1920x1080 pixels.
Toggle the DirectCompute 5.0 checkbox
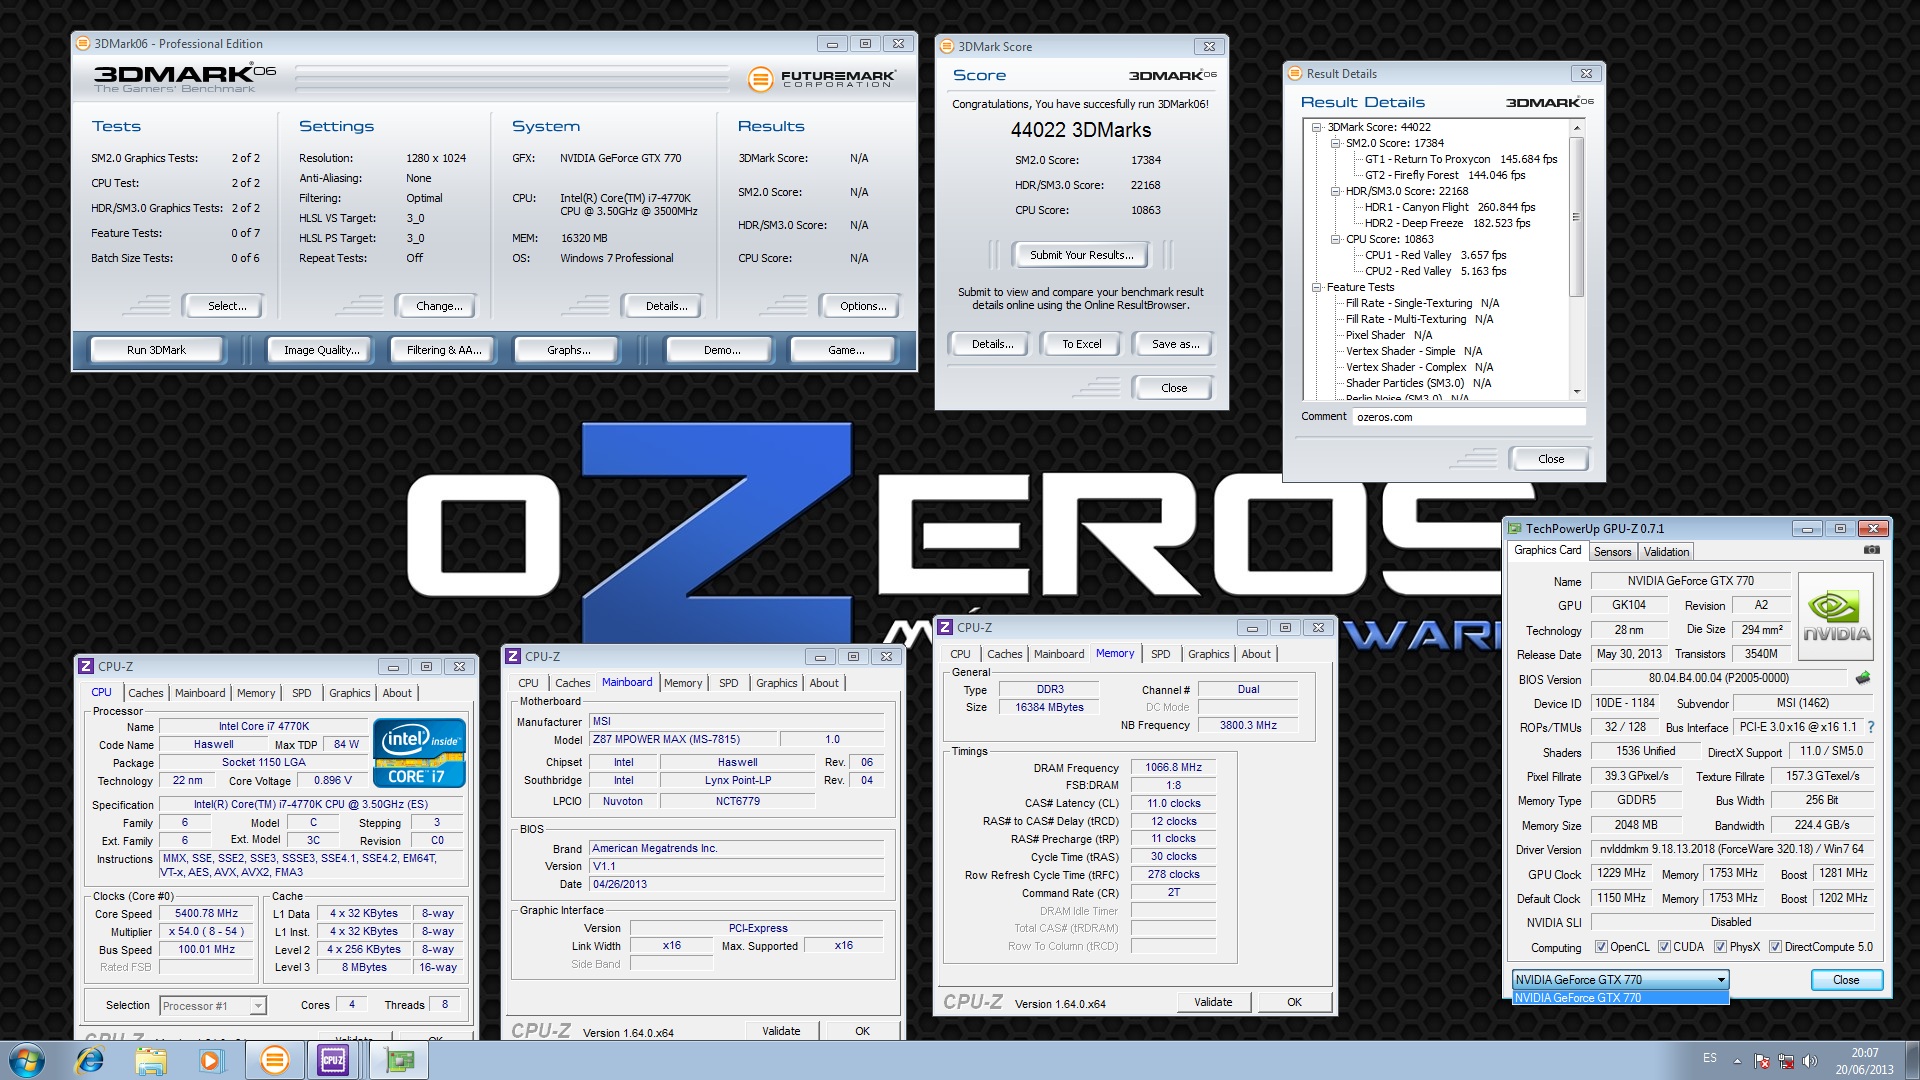1775,947
